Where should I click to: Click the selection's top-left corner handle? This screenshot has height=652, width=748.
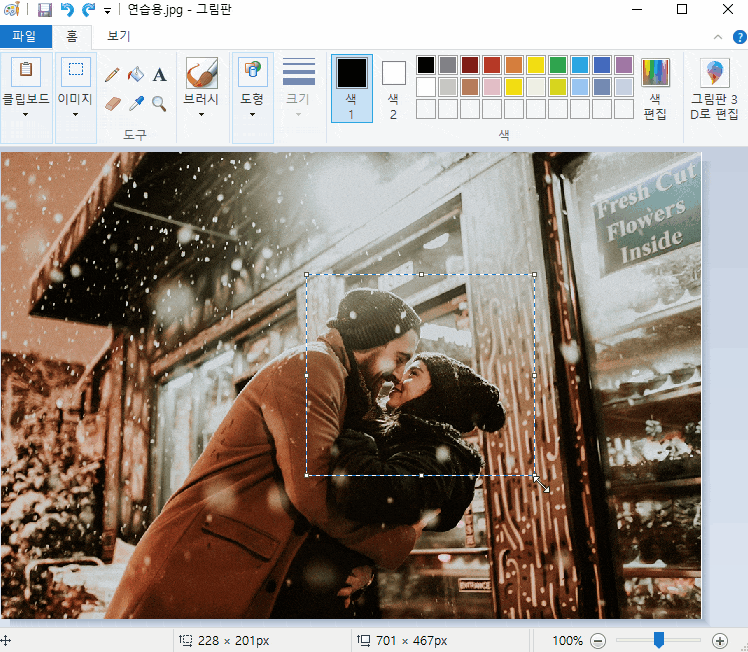pyautogui.click(x=307, y=275)
